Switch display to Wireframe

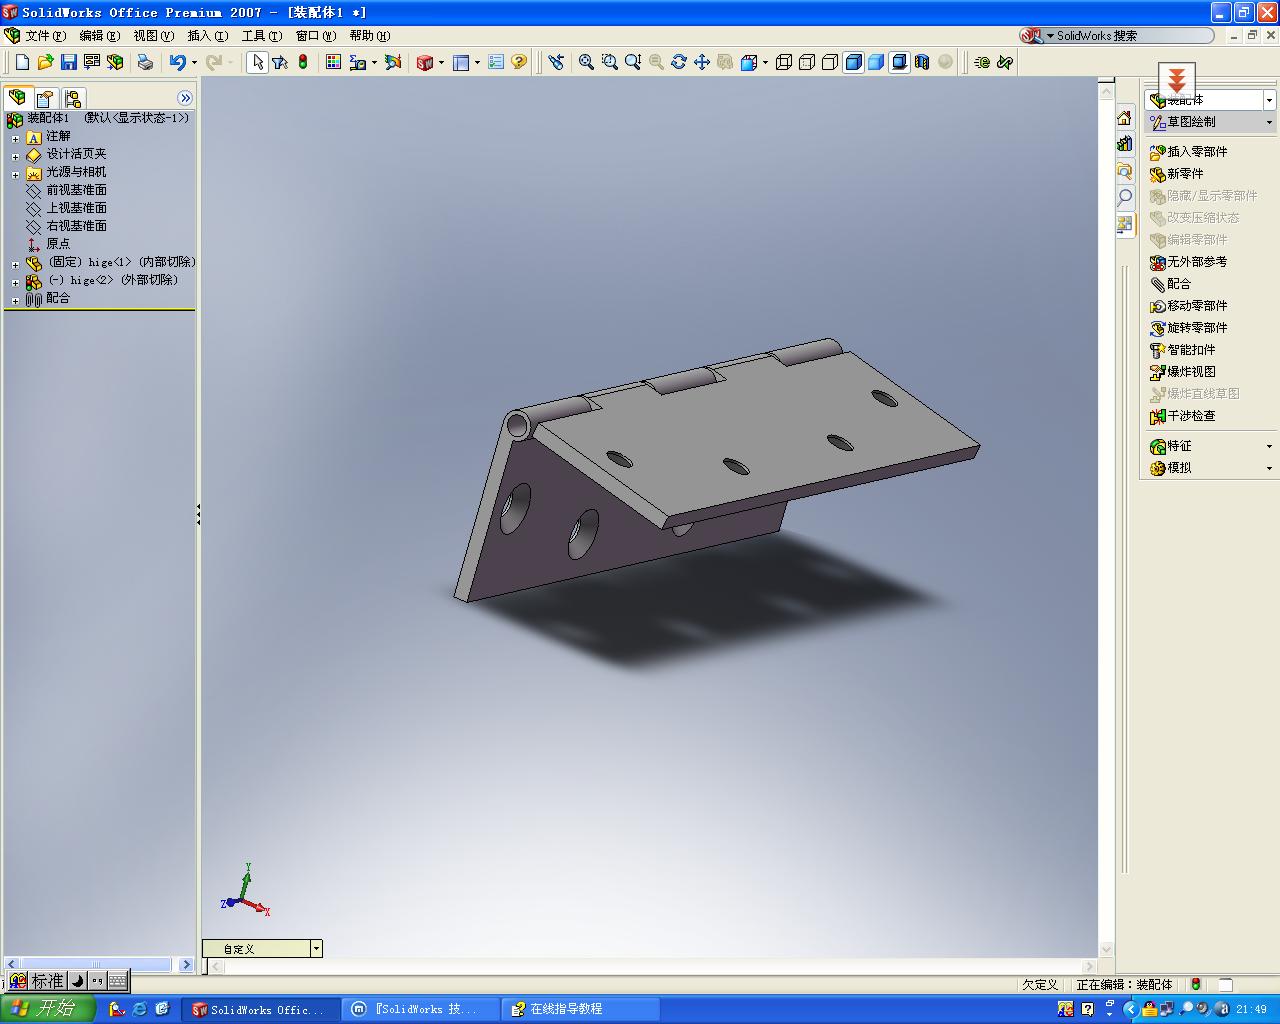pos(784,62)
